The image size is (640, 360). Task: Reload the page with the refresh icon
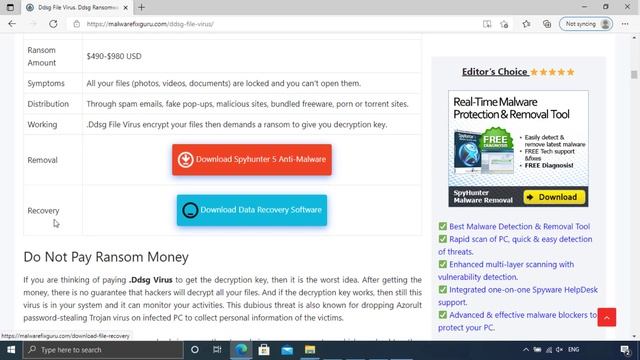point(53,24)
